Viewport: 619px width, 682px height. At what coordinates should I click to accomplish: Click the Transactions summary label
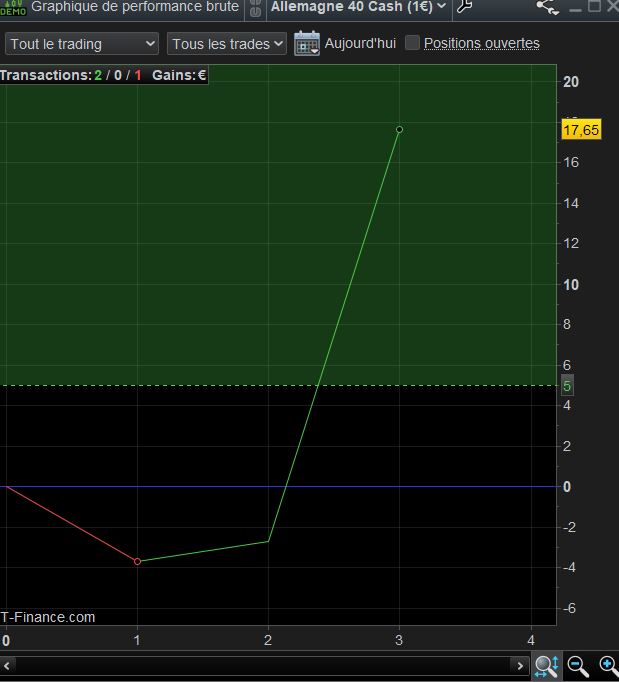point(70,75)
